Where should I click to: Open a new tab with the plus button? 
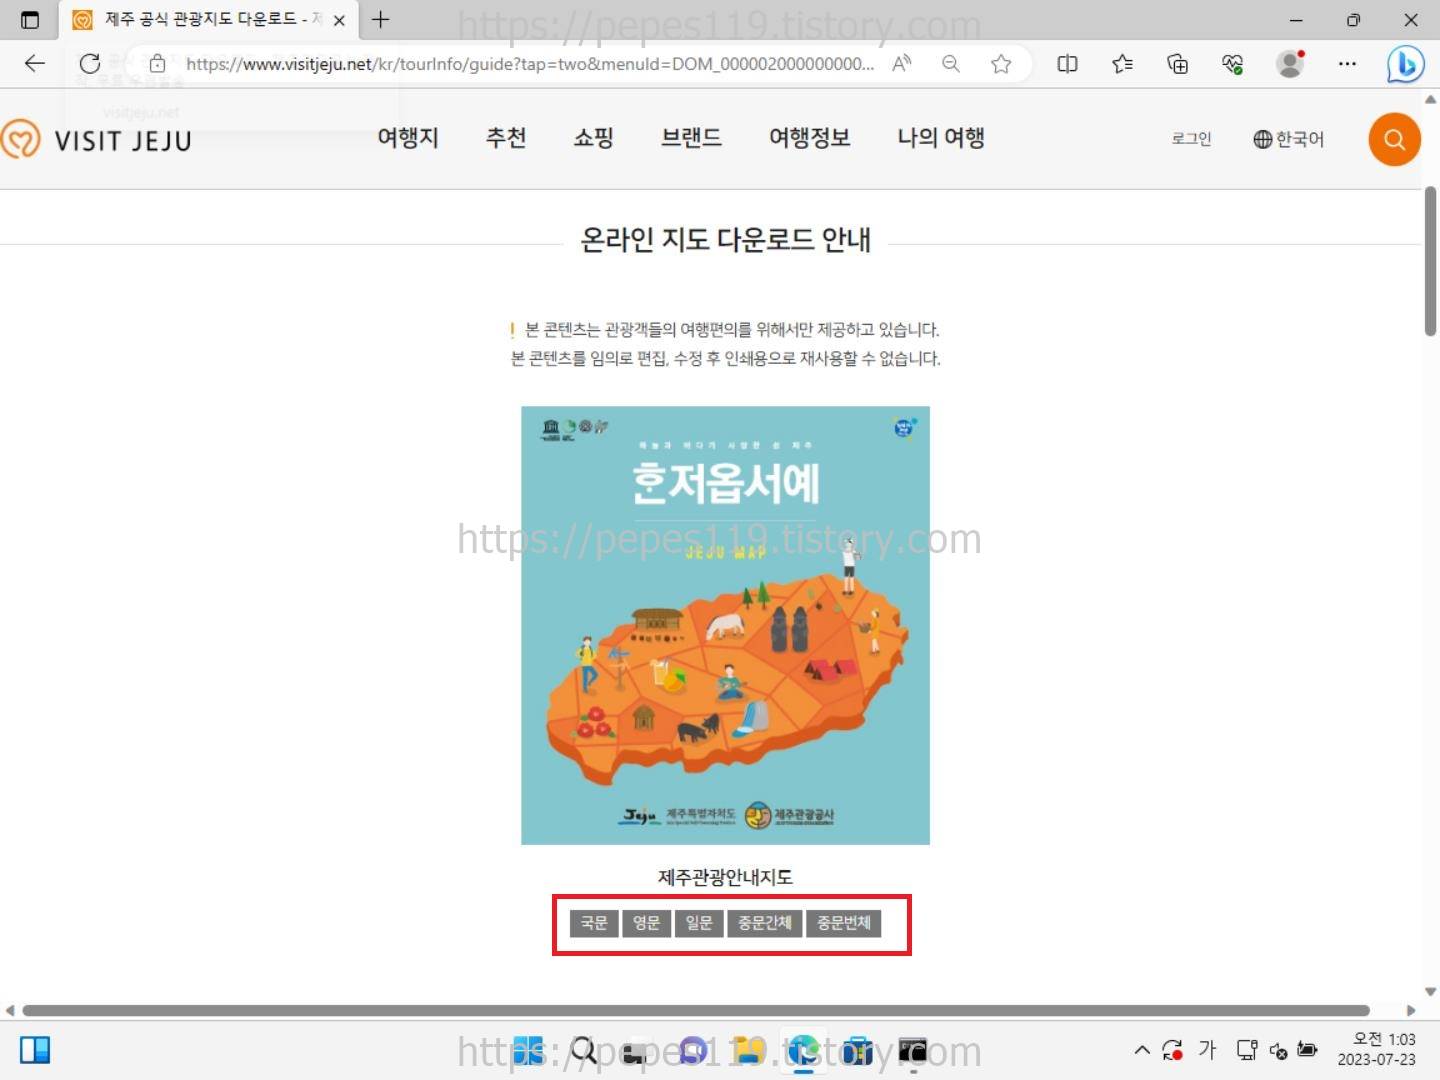click(x=381, y=19)
